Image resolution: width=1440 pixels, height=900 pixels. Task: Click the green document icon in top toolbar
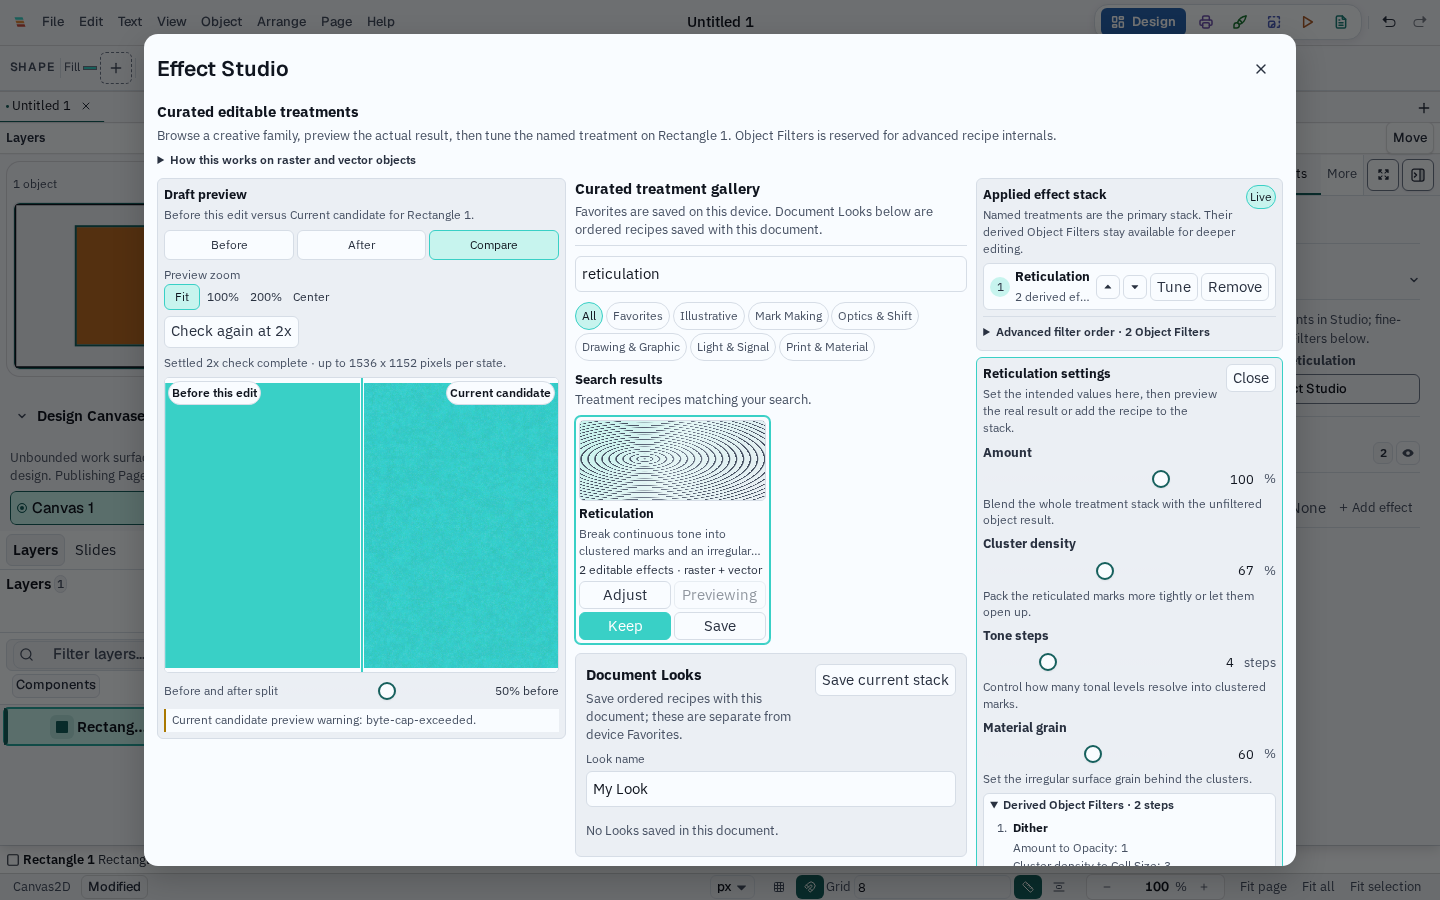(x=1341, y=22)
